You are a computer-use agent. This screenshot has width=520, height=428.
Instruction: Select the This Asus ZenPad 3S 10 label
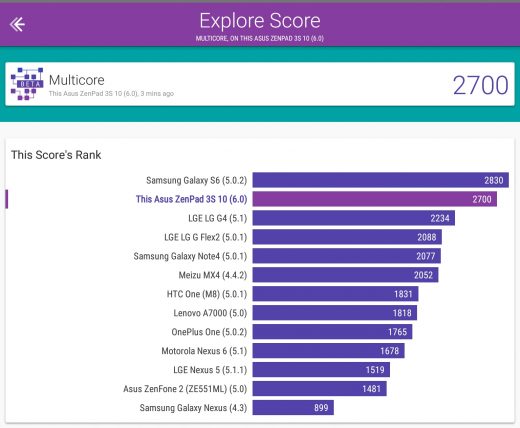(191, 199)
